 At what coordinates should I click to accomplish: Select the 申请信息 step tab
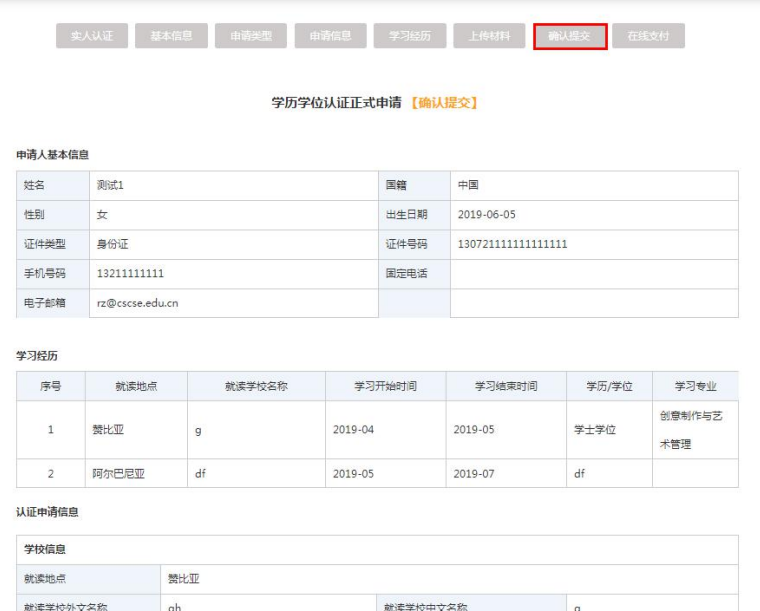[330, 37]
